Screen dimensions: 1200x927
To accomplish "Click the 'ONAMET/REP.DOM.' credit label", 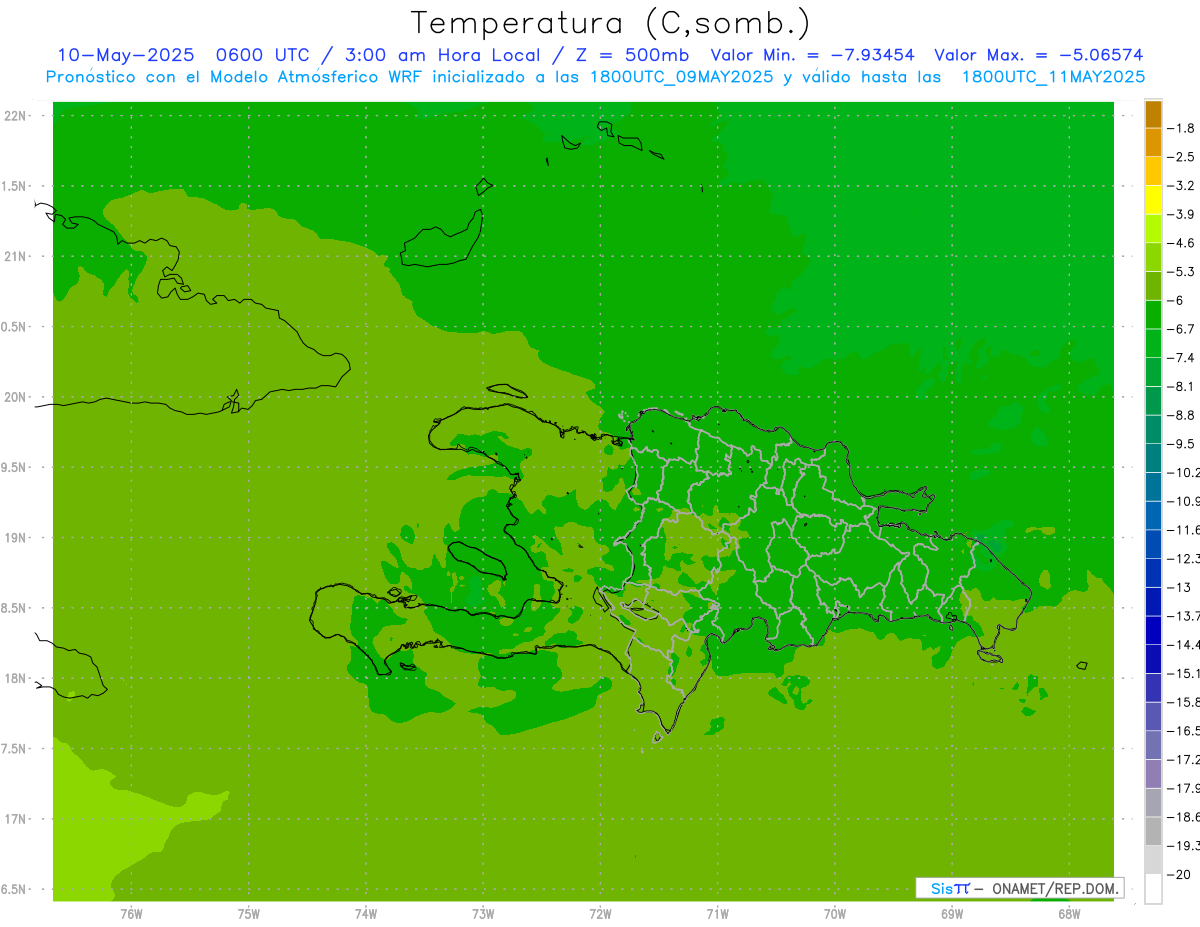I will click(x=1054, y=888).
